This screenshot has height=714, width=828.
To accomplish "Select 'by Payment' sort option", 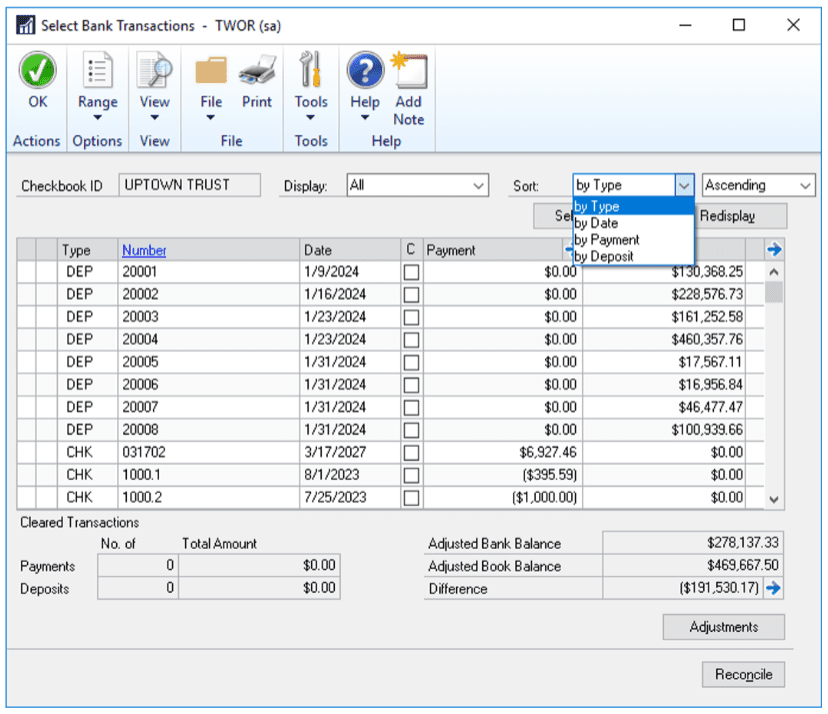I will pos(607,240).
